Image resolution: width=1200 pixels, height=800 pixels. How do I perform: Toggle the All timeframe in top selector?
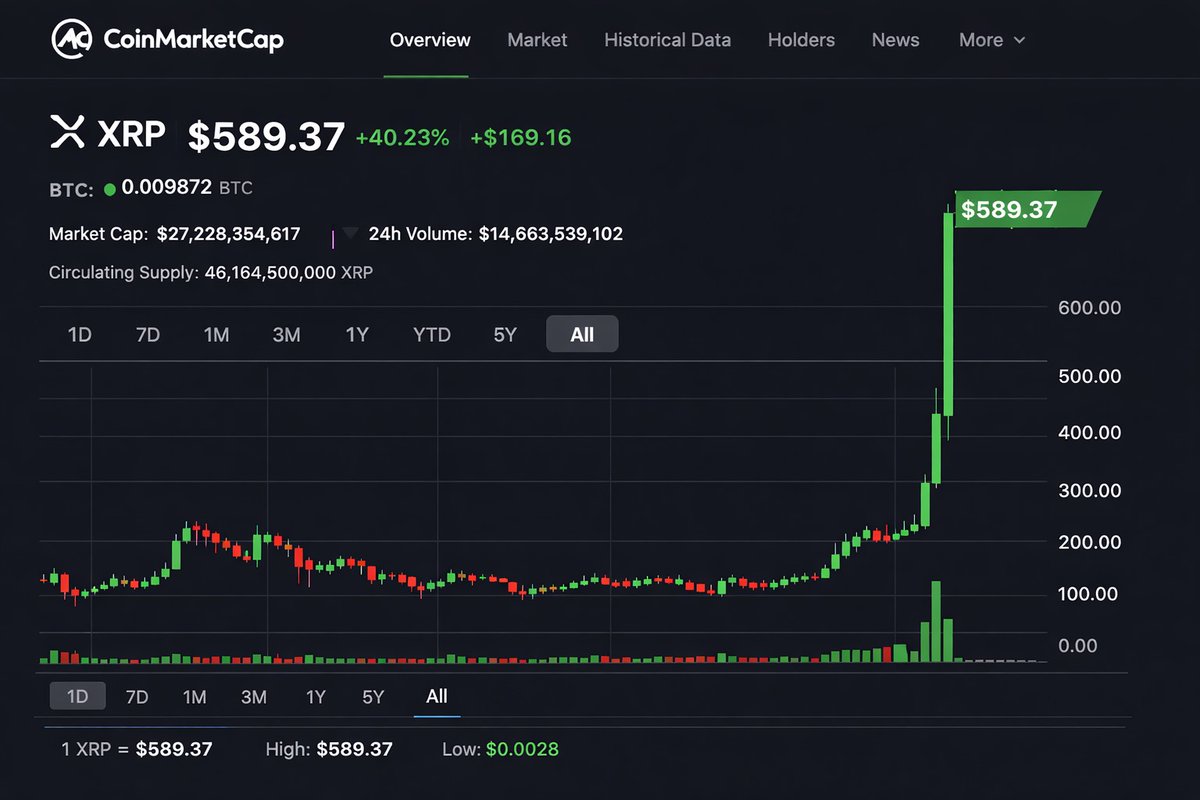point(582,334)
